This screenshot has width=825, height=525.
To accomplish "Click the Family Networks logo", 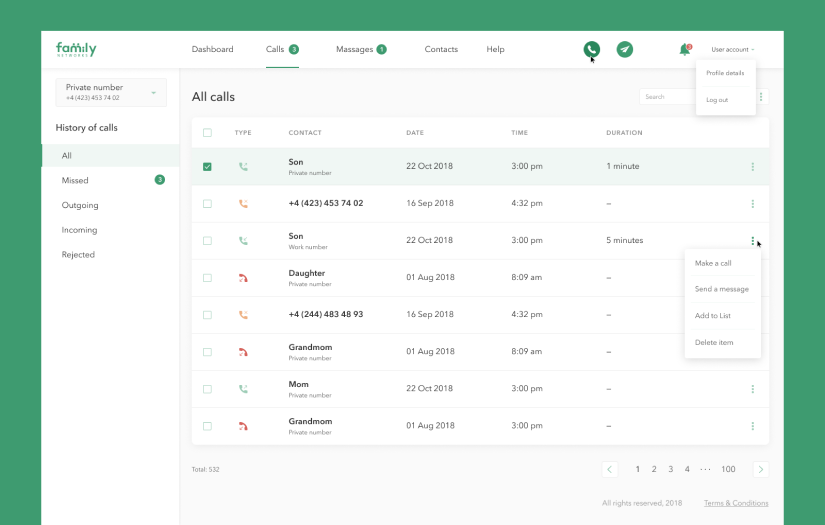I will [76, 49].
